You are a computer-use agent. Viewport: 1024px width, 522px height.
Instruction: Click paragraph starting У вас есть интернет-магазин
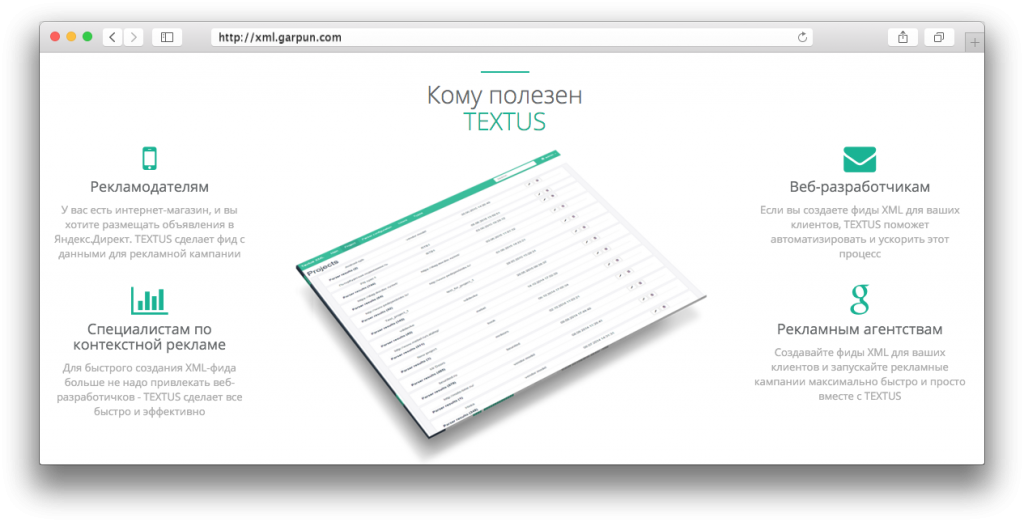click(150, 232)
